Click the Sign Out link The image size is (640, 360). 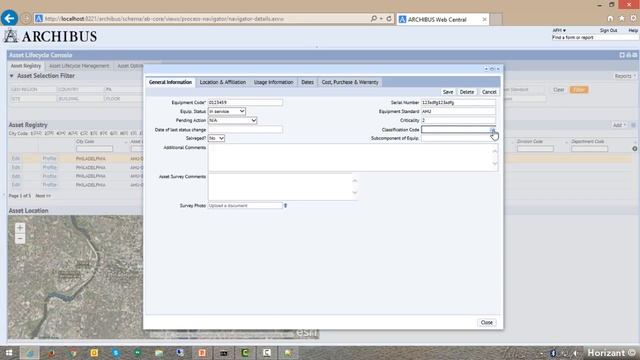608,31
